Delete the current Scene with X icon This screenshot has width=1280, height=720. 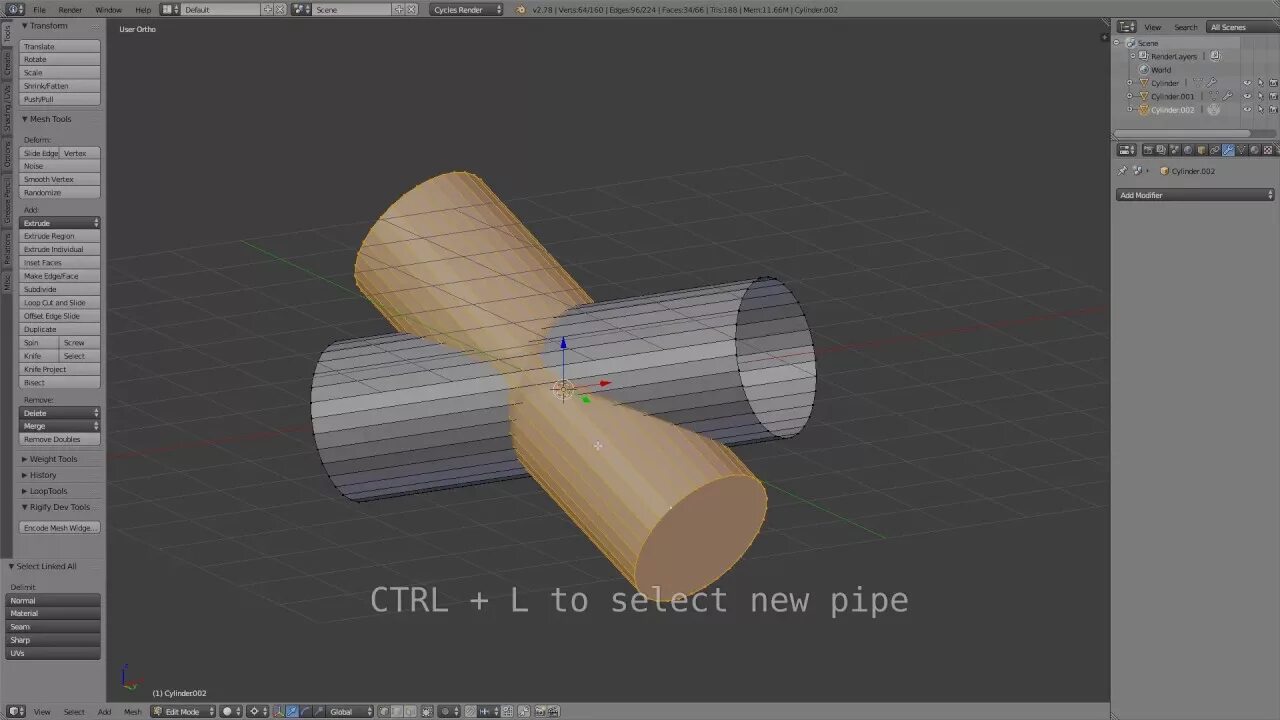411,9
